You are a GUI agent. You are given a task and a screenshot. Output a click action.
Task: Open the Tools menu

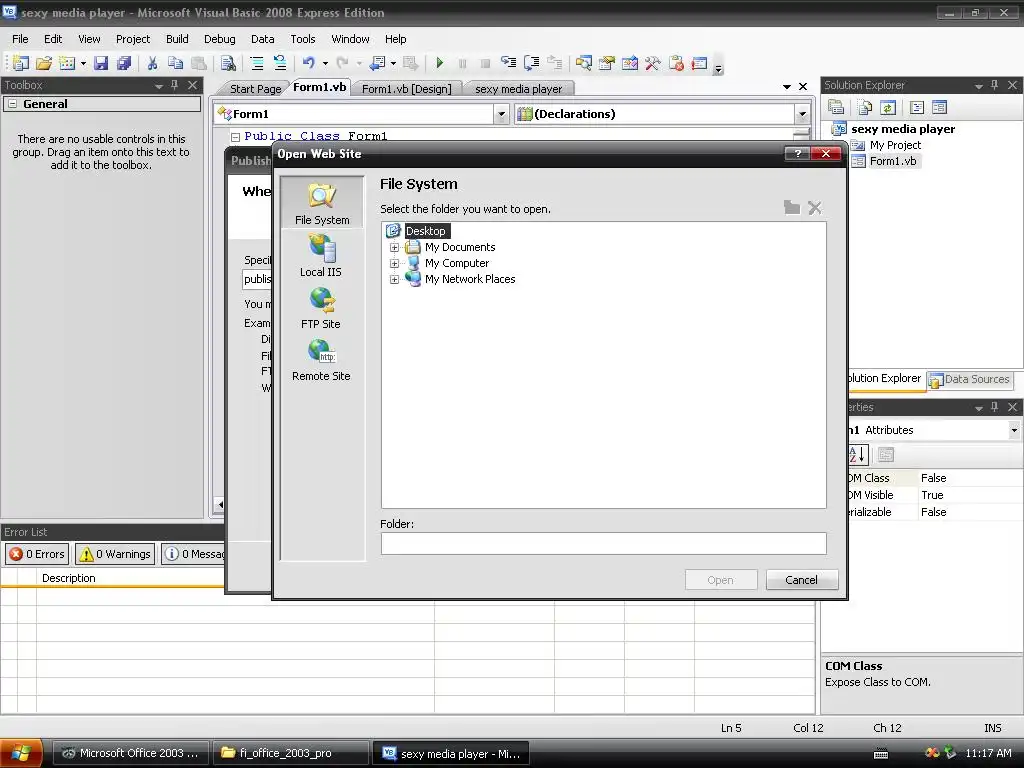(302, 39)
